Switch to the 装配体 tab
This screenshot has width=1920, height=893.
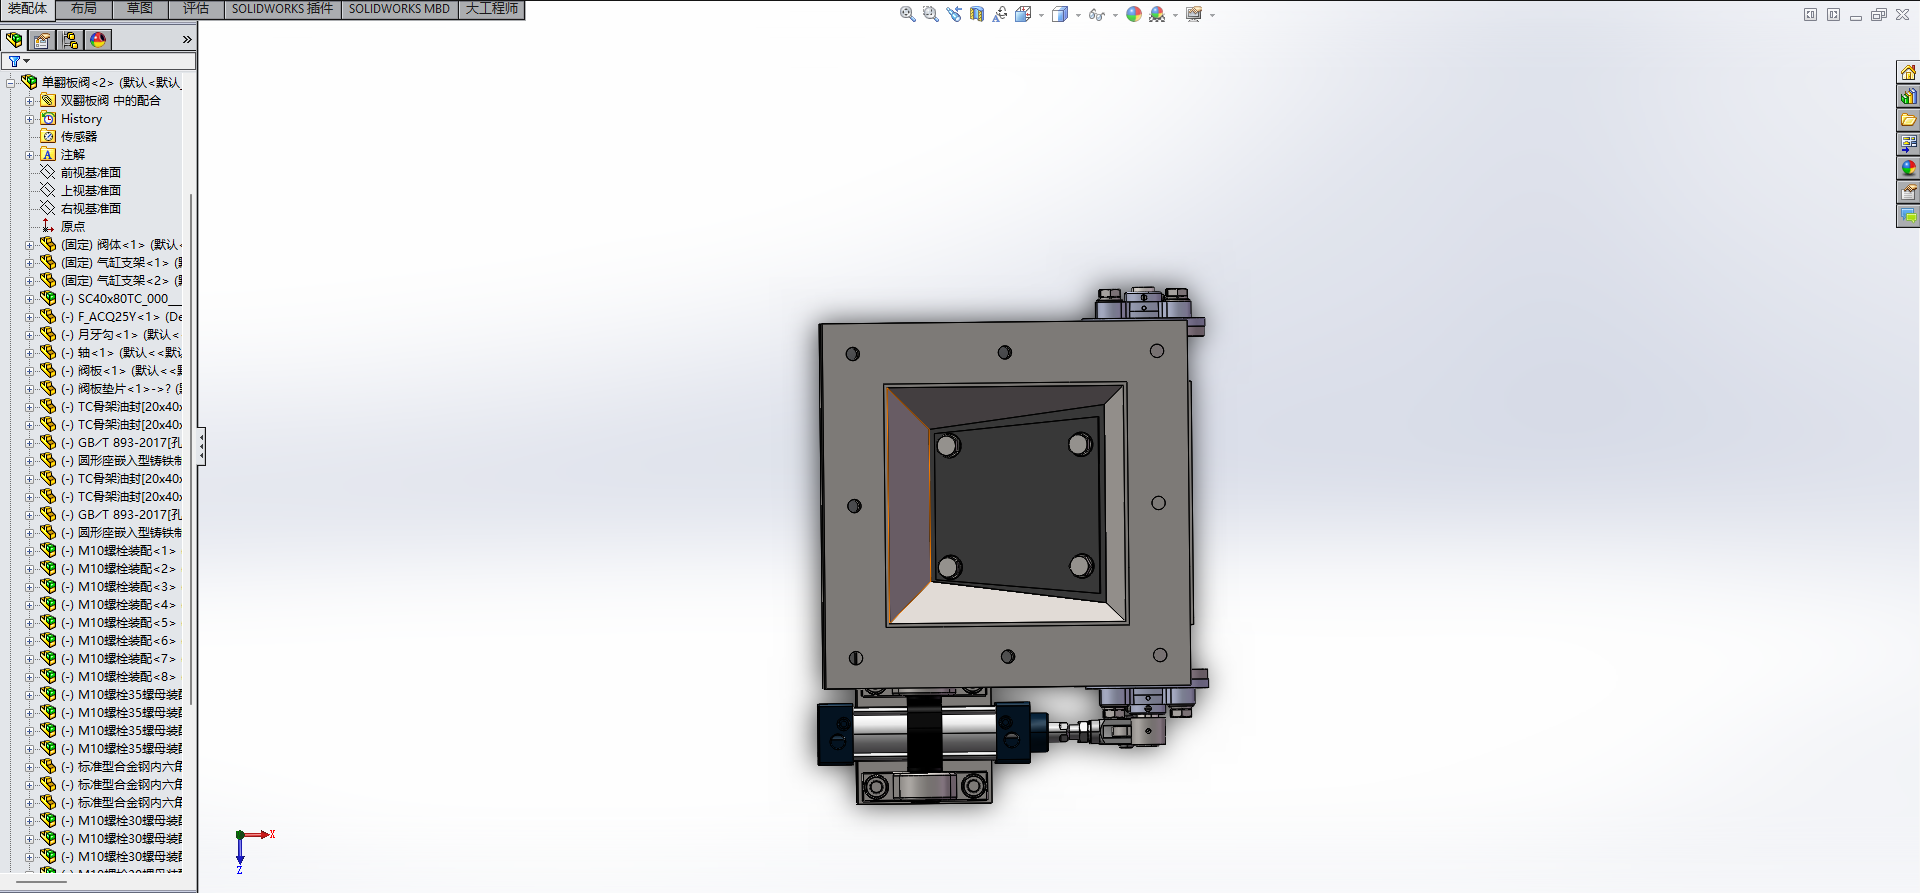point(27,9)
